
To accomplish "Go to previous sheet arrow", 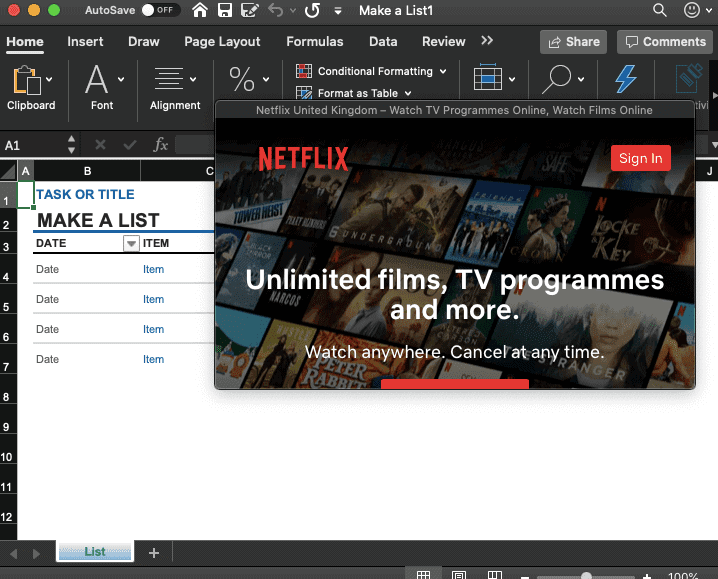I will [x=13, y=553].
